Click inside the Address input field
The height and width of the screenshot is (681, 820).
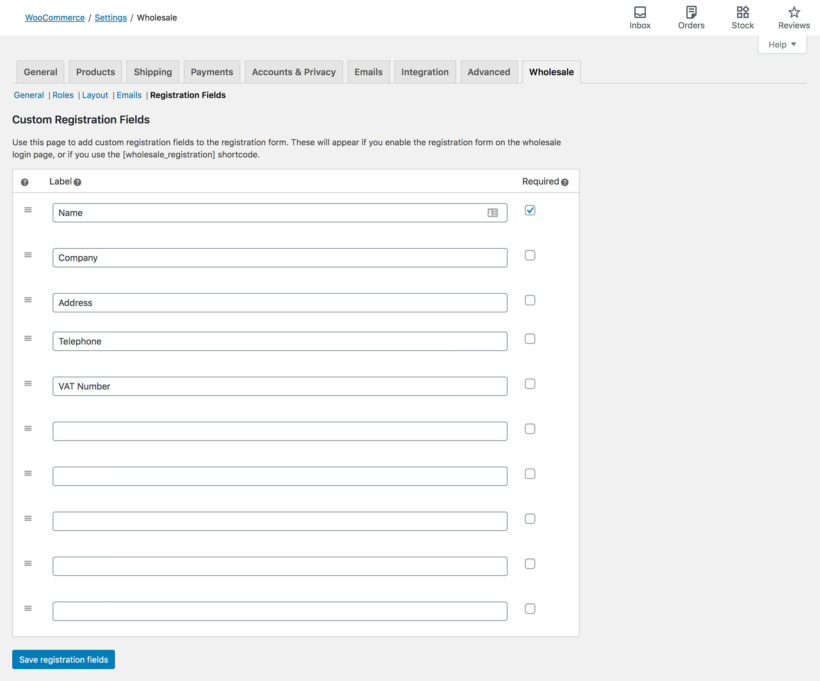point(280,302)
